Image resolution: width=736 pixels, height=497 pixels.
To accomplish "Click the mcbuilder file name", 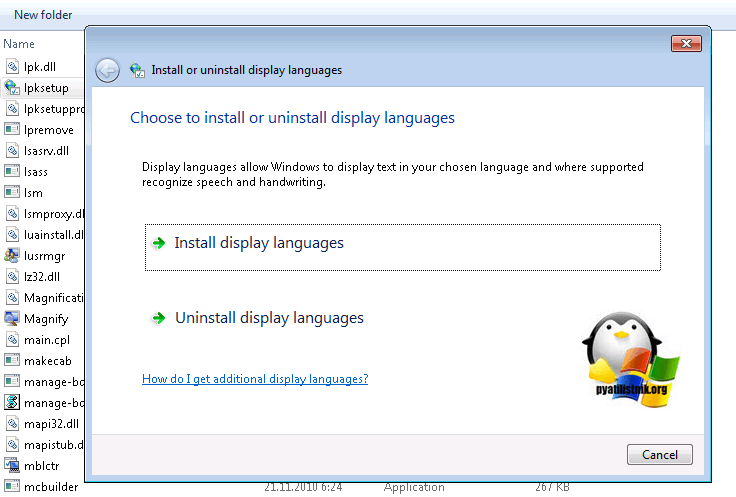I will (x=51, y=487).
